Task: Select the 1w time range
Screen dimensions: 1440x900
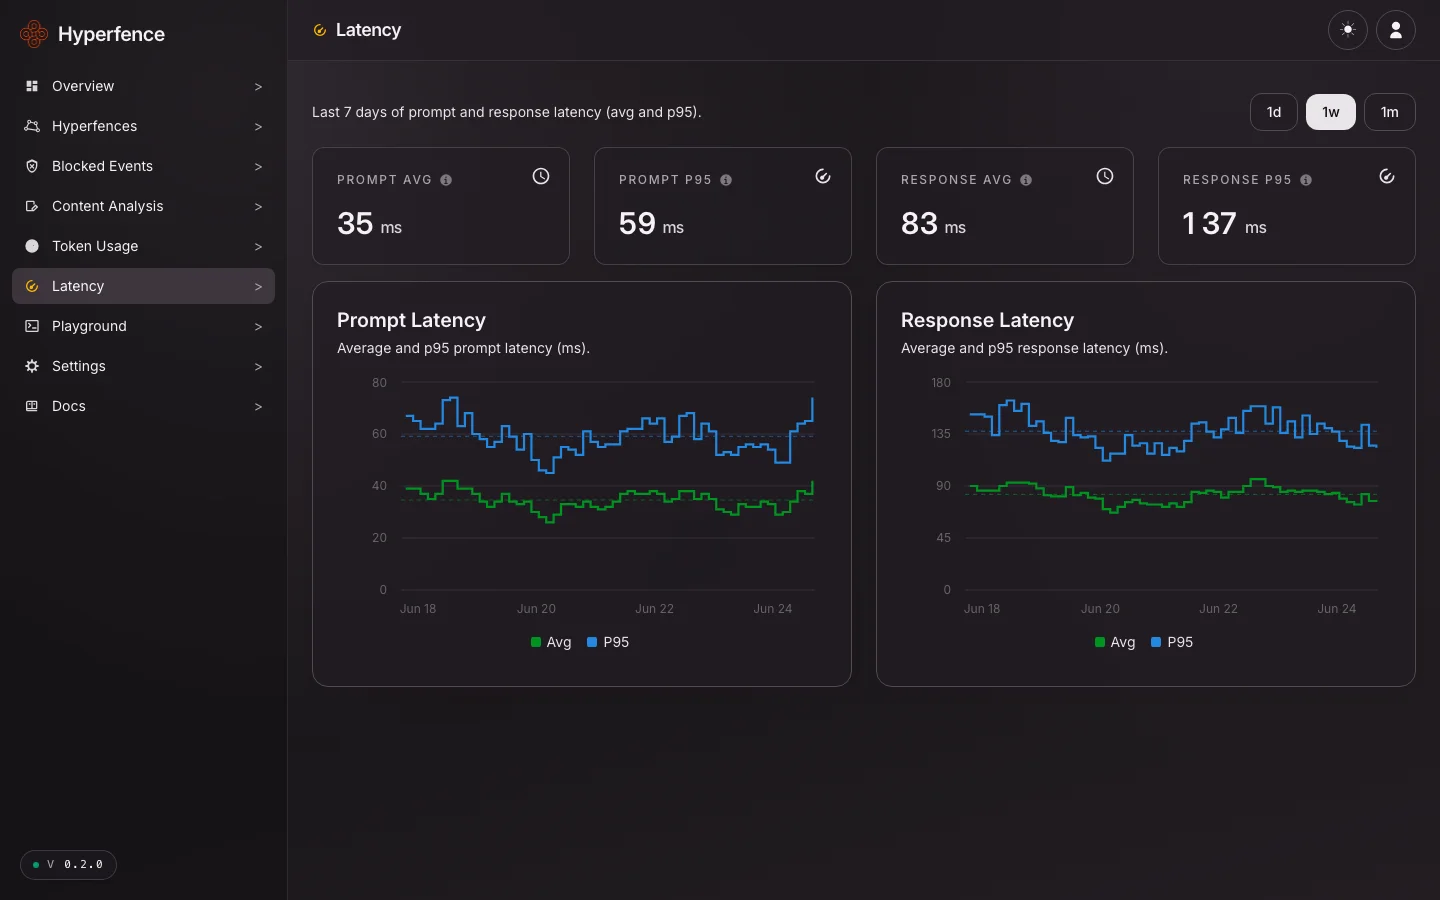Action: pos(1331,112)
